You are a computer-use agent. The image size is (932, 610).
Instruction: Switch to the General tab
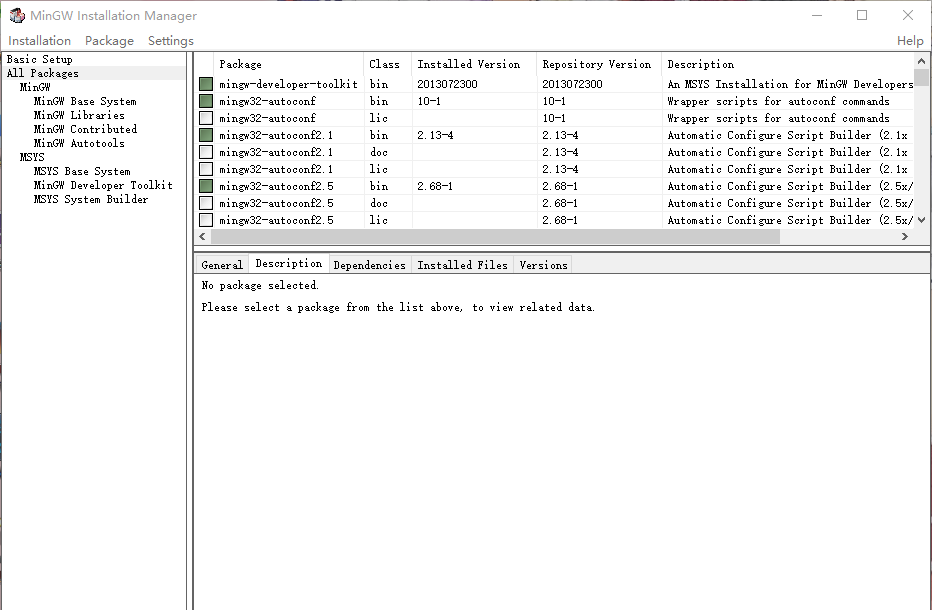tap(222, 265)
